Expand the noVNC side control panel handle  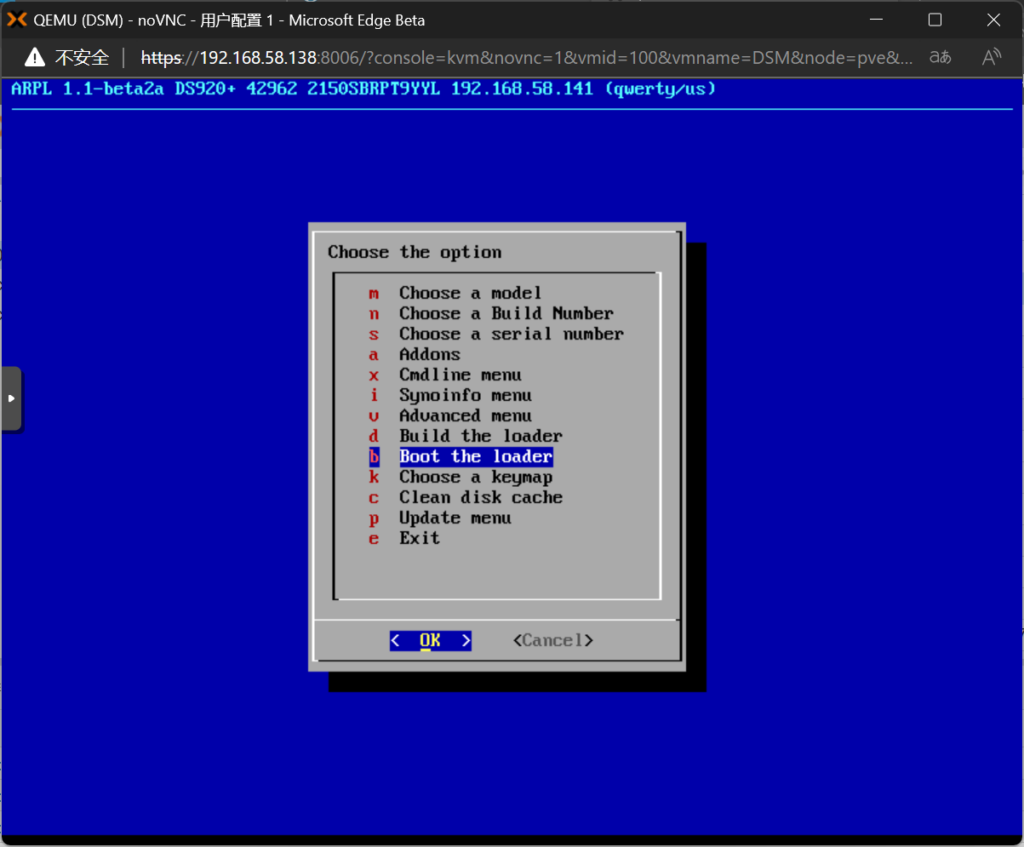tap(11, 398)
